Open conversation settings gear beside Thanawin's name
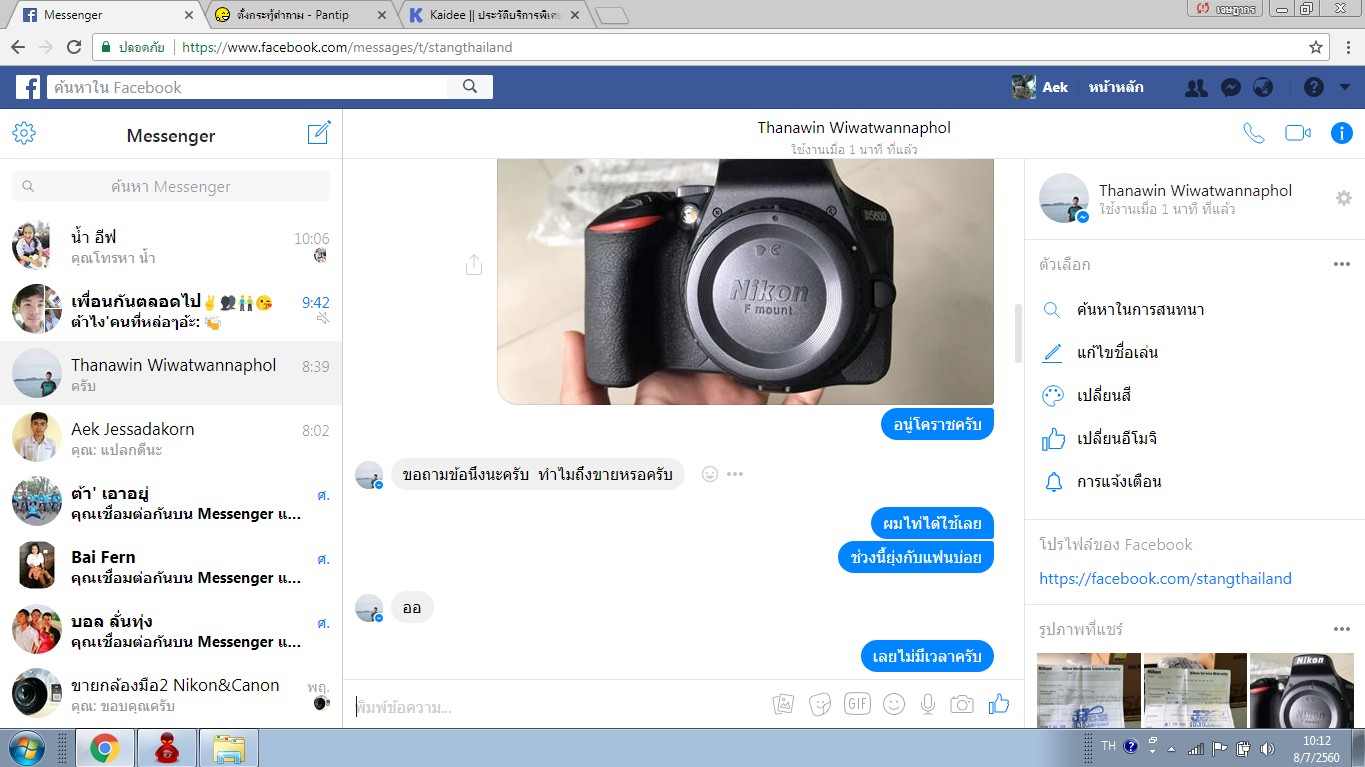1365x767 pixels. tap(1344, 198)
